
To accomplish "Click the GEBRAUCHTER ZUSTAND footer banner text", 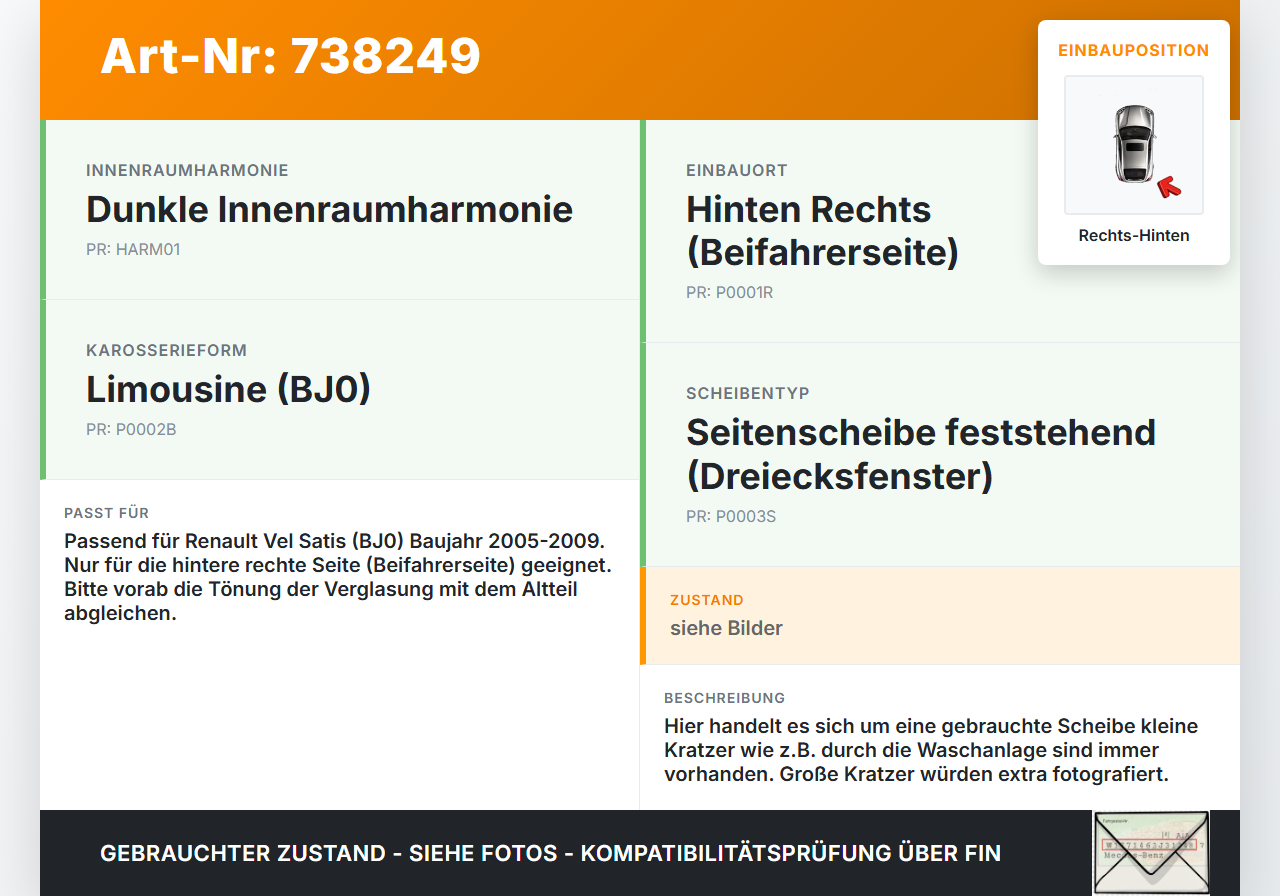I will coord(550,853).
